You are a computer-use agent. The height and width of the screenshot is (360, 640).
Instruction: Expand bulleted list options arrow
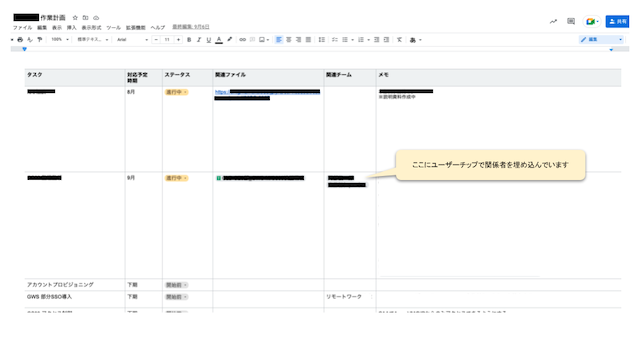click(352, 40)
